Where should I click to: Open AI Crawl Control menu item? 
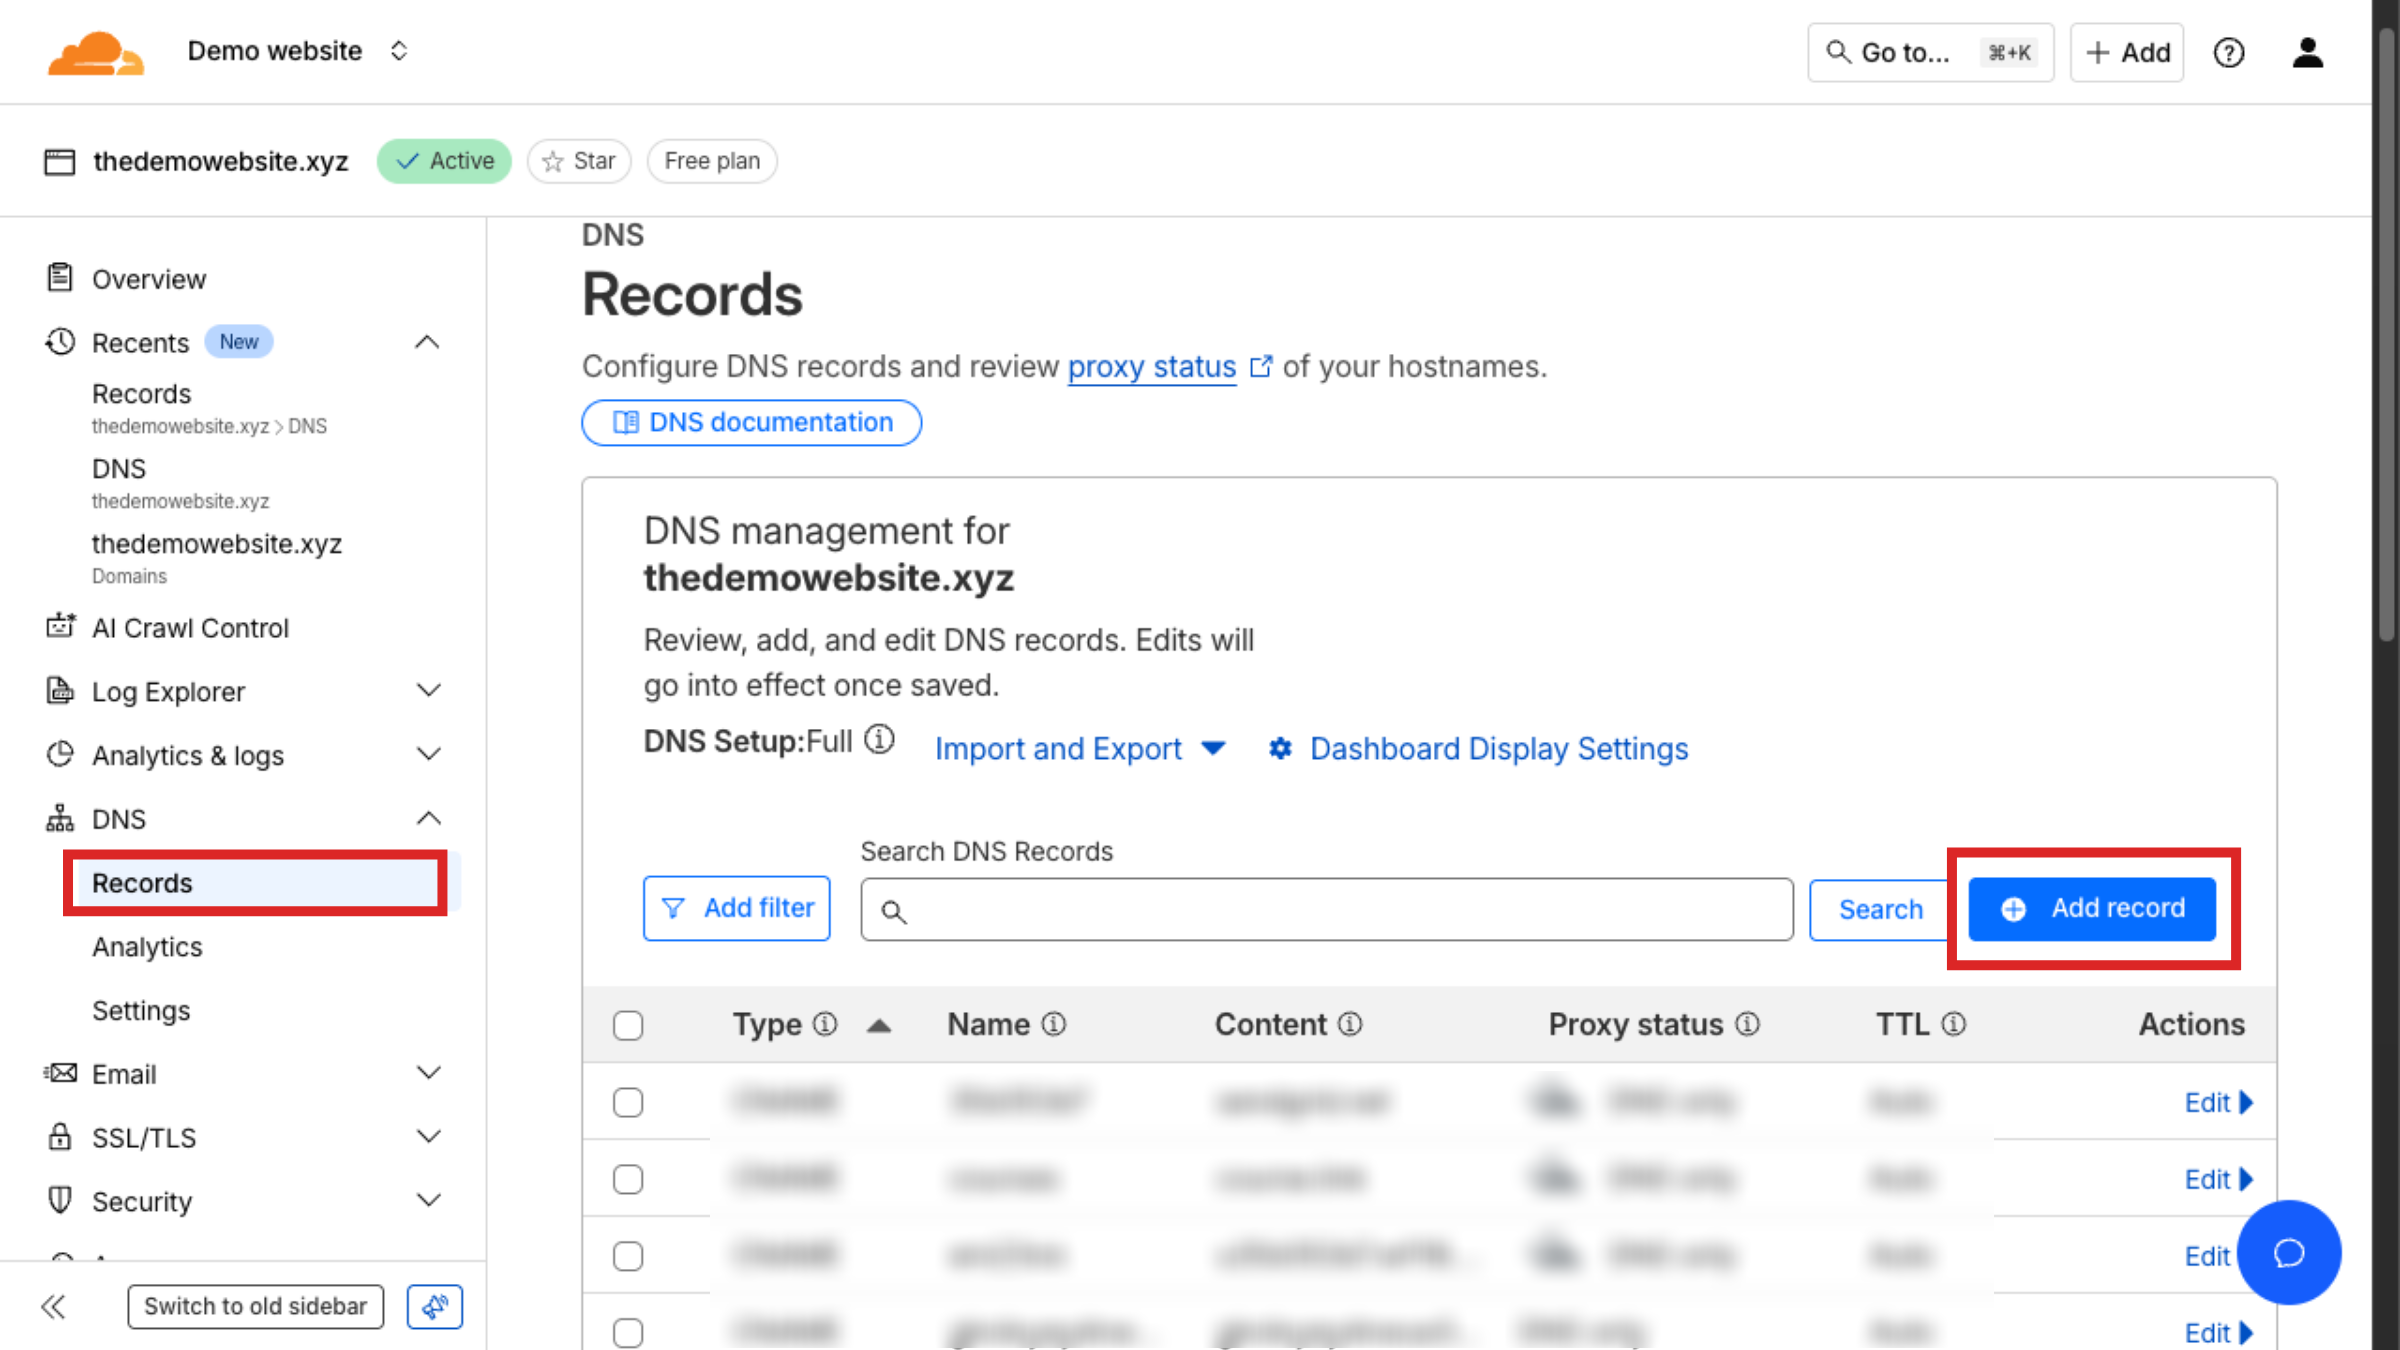click(190, 628)
